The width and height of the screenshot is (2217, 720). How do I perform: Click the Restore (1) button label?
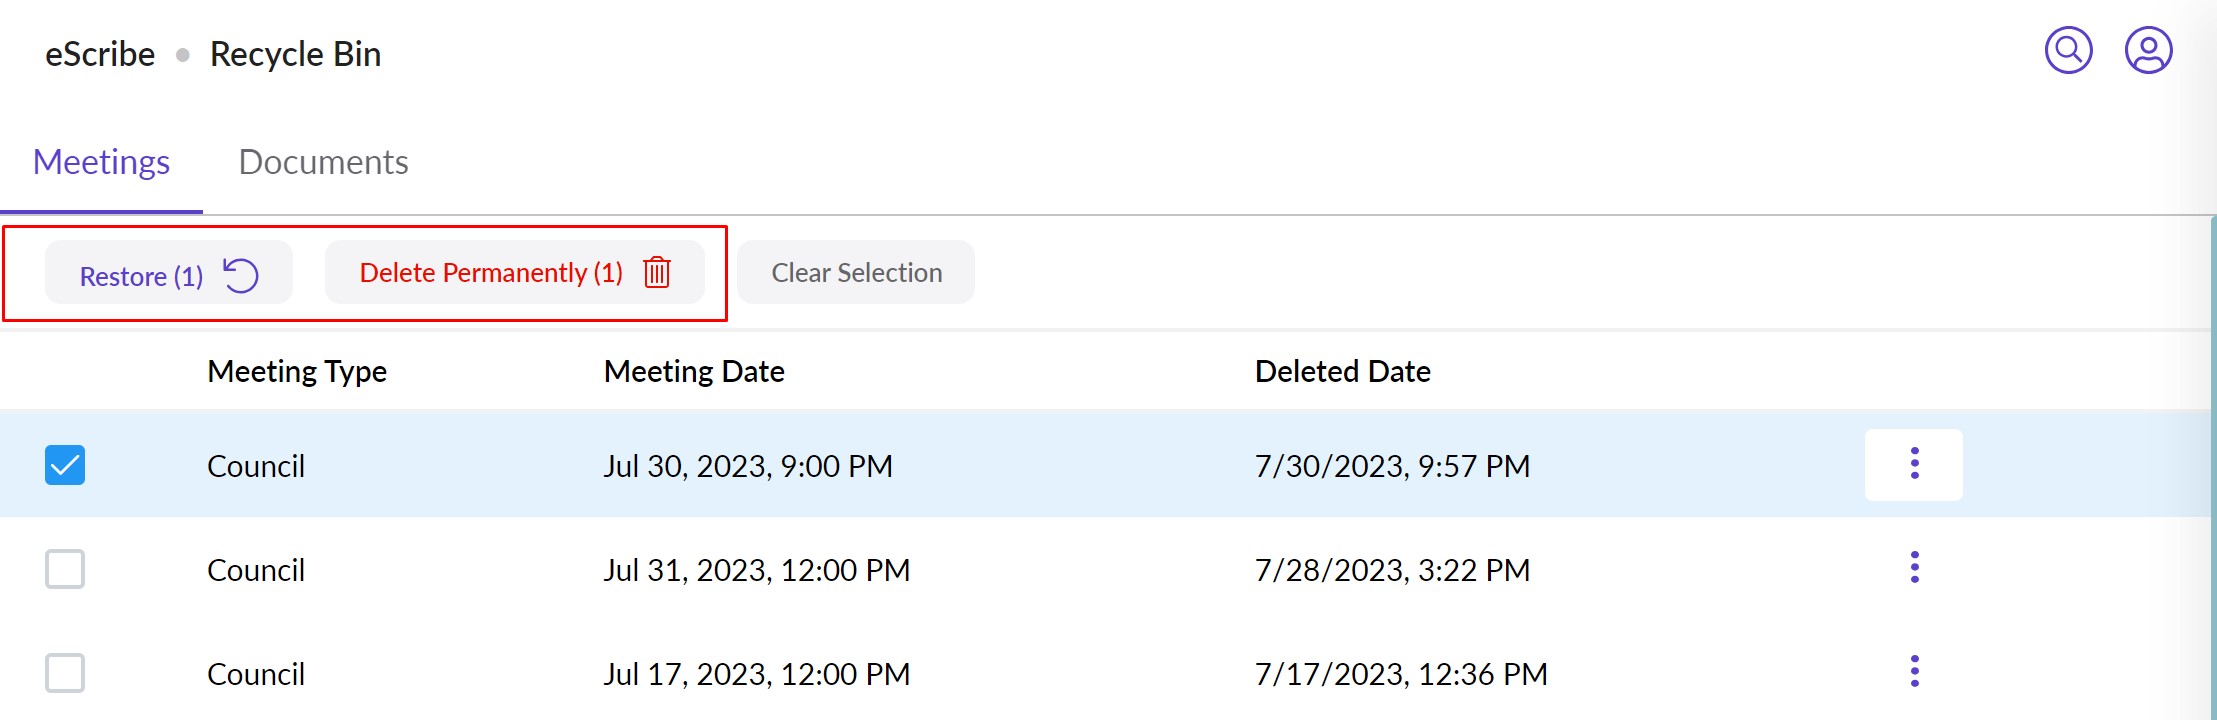[141, 276]
